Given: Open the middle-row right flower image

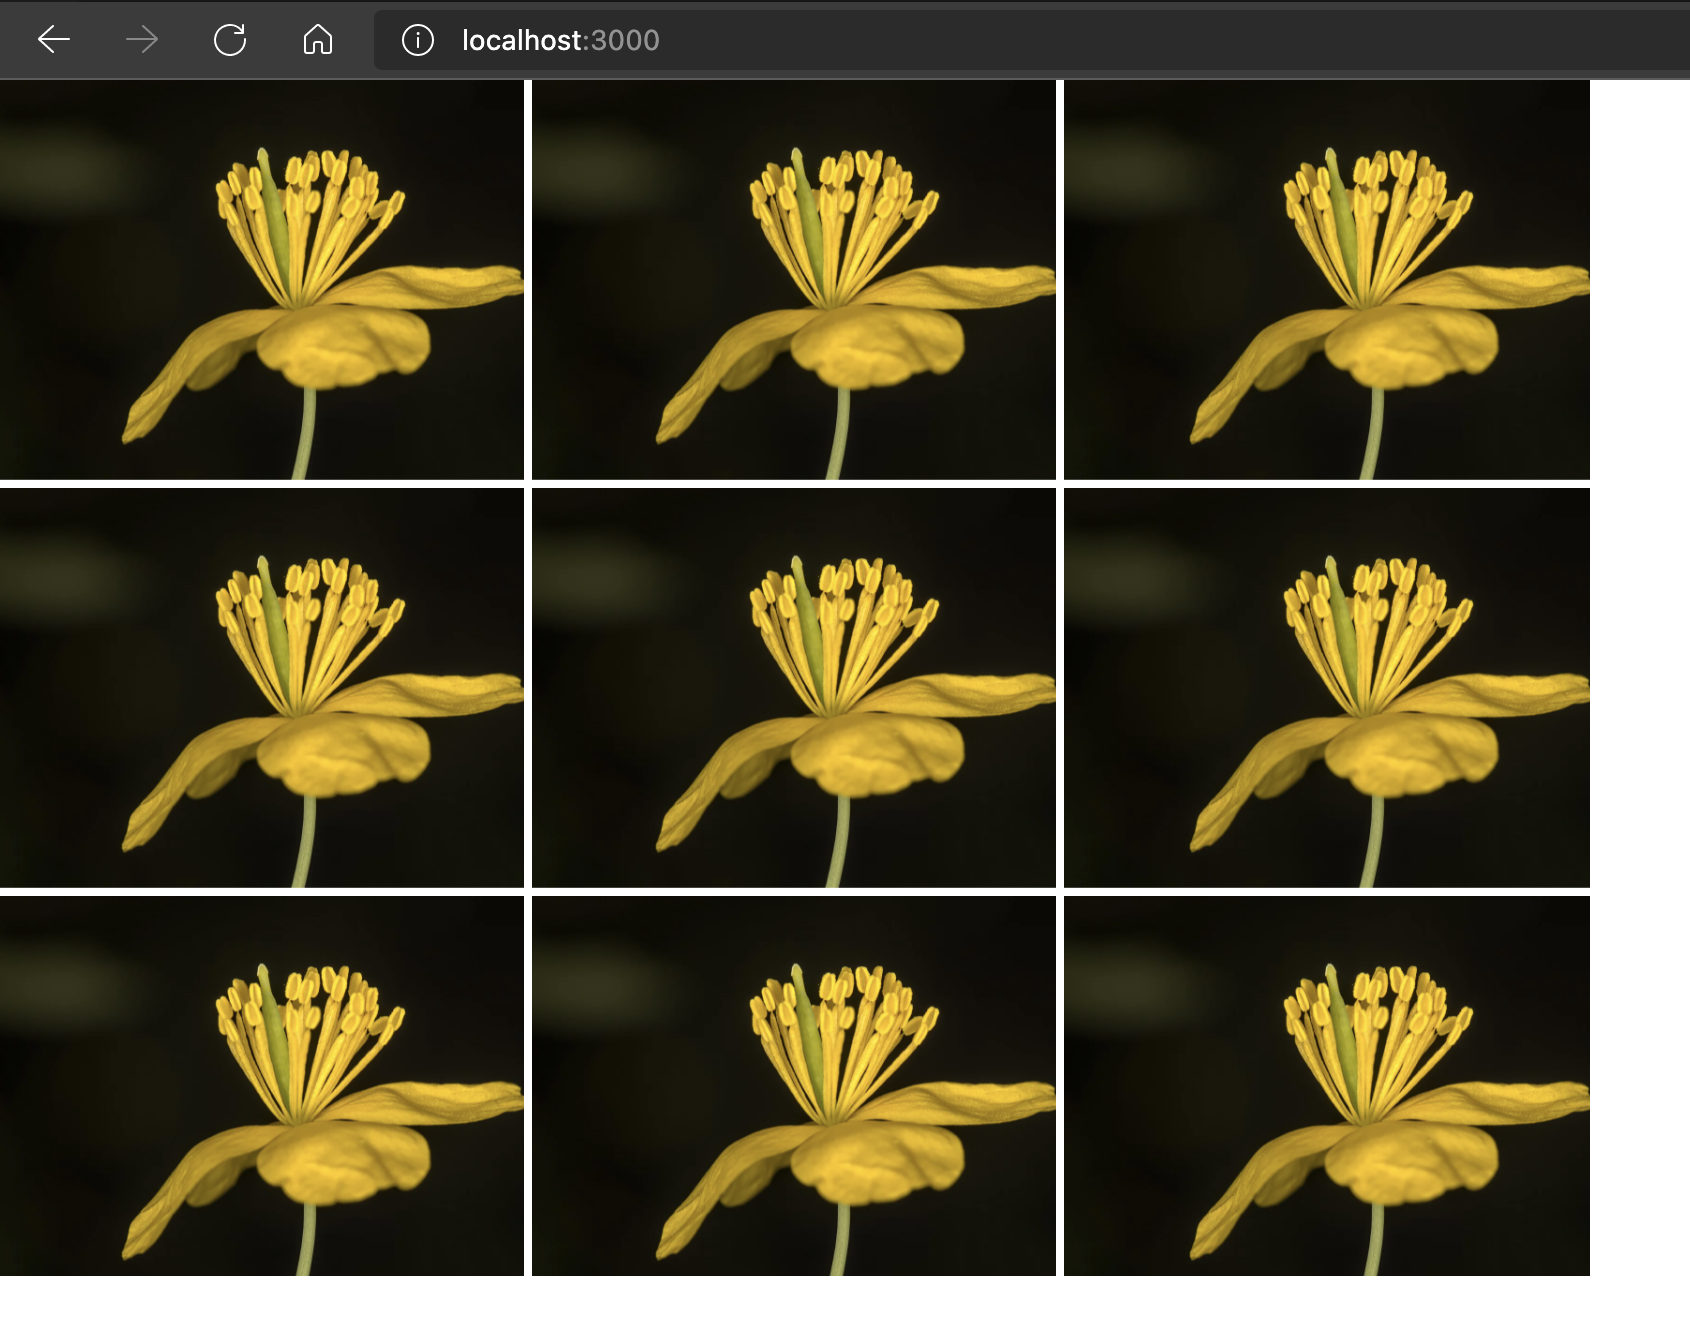Looking at the screenshot, I should pos(1326,688).
